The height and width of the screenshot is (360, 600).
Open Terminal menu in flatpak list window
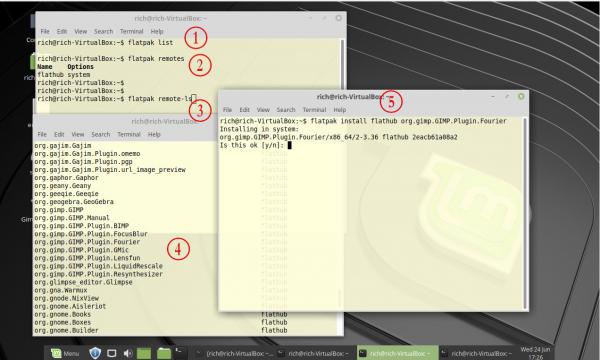pos(131,31)
